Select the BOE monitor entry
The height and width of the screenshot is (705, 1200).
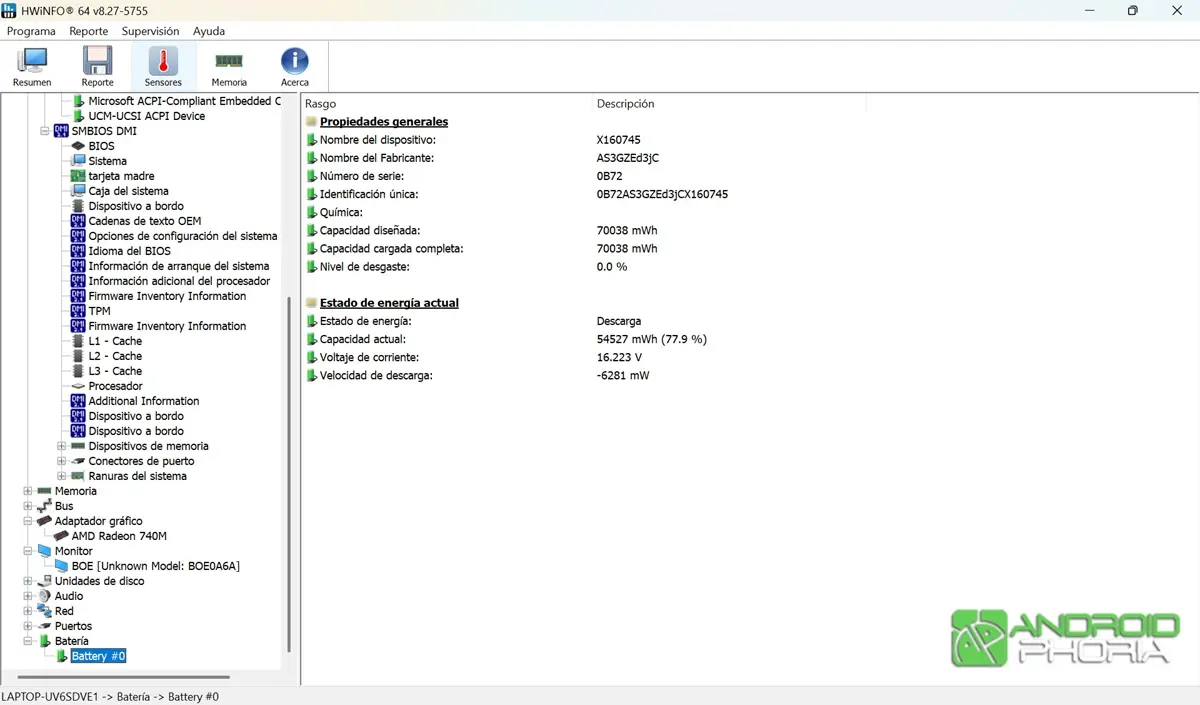tap(155, 566)
